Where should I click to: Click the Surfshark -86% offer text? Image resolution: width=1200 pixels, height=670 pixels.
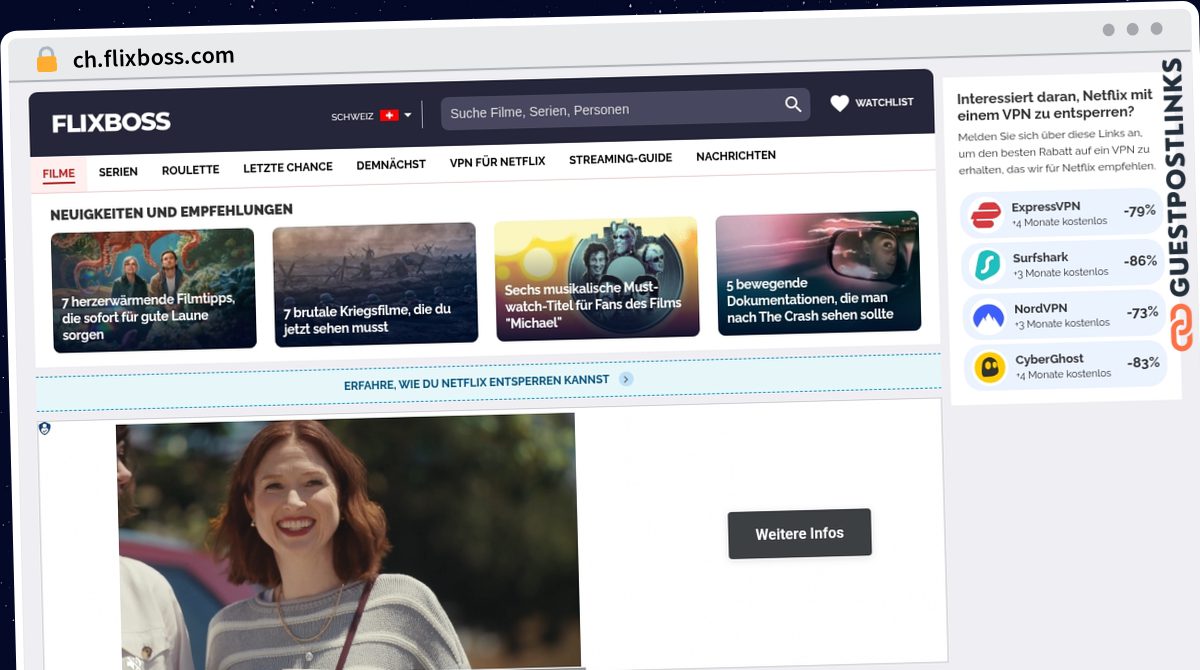point(1141,261)
